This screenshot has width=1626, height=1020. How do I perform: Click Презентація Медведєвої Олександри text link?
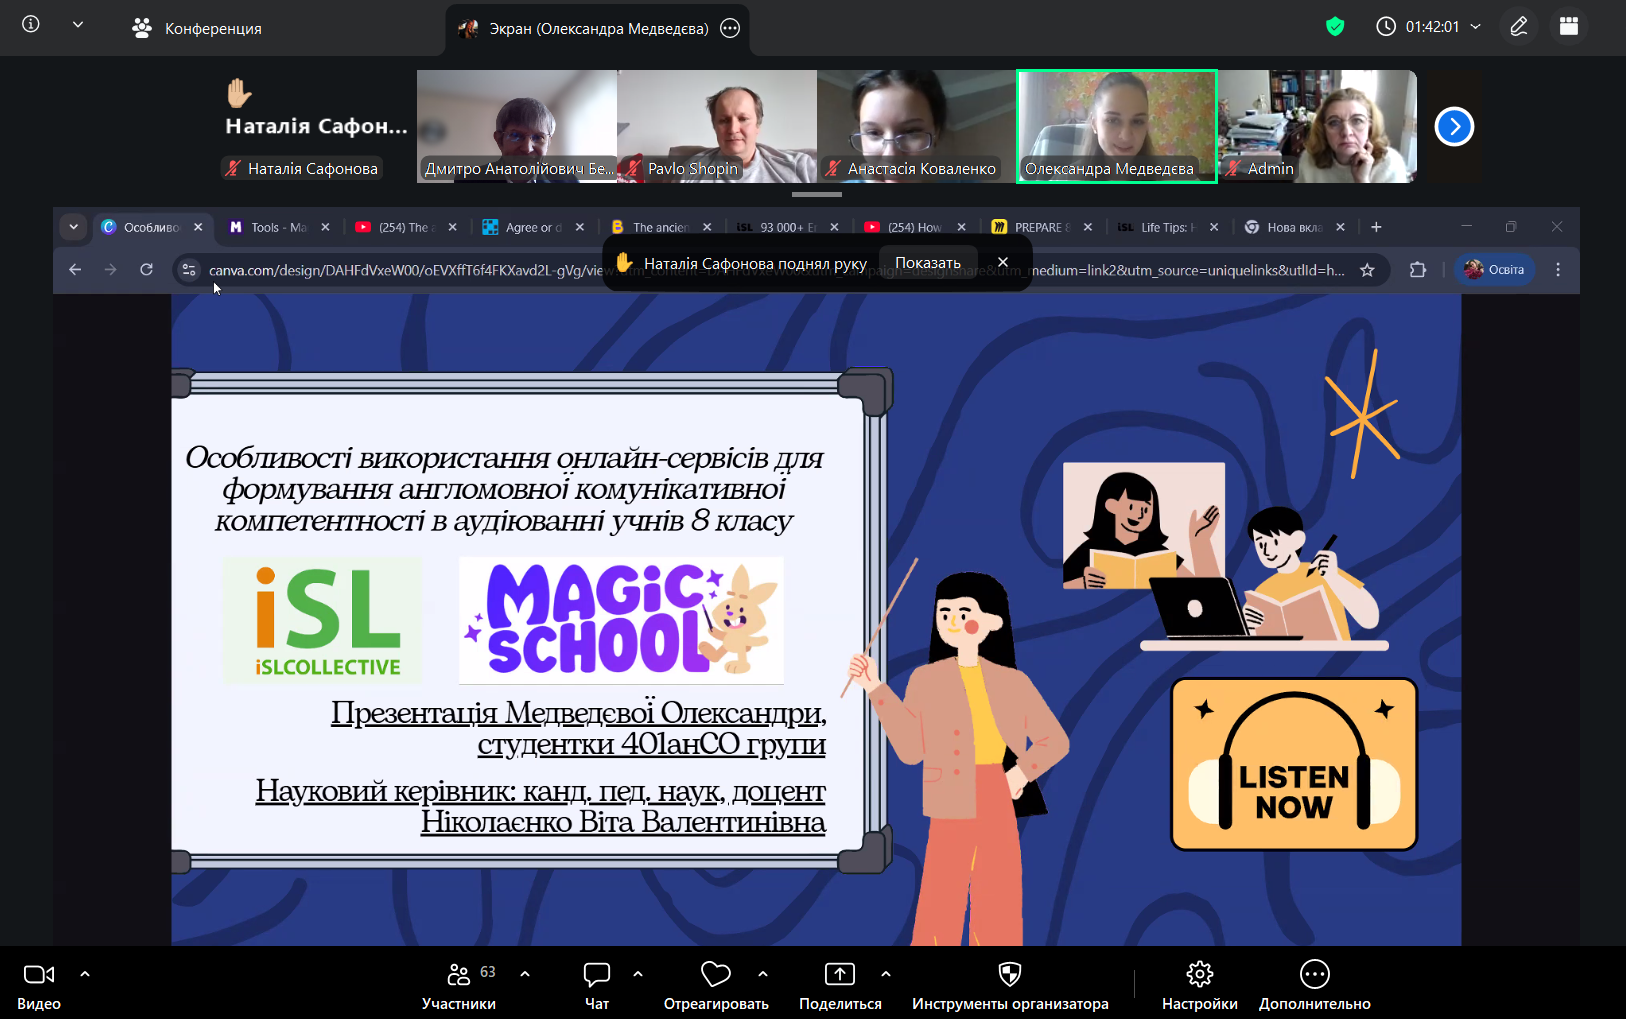578,728
